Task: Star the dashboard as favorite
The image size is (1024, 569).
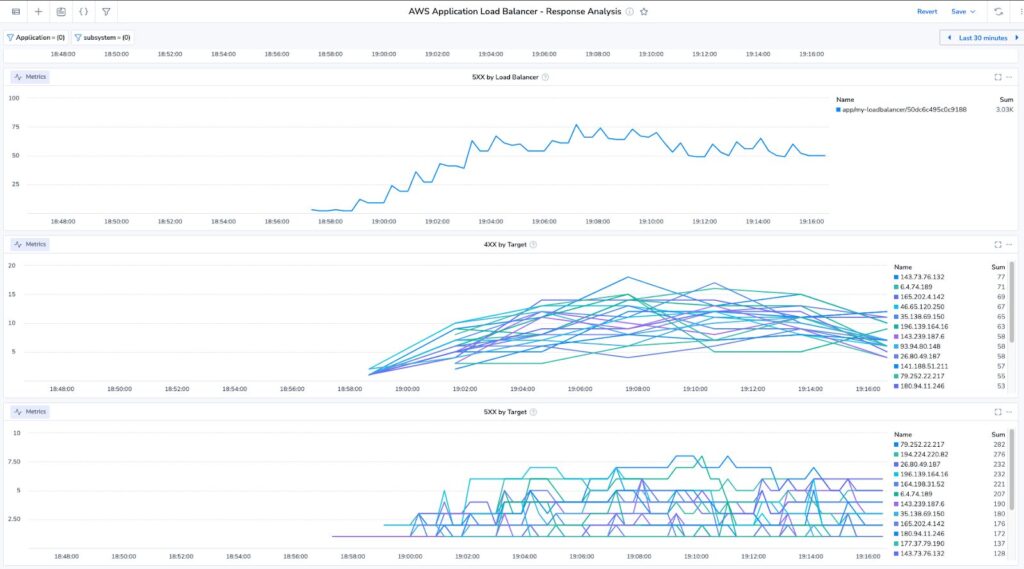Action: click(644, 12)
